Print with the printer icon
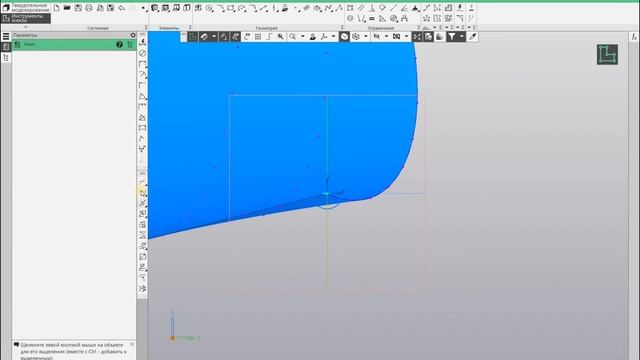This screenshot has height=360, width=640. [89, 8]
